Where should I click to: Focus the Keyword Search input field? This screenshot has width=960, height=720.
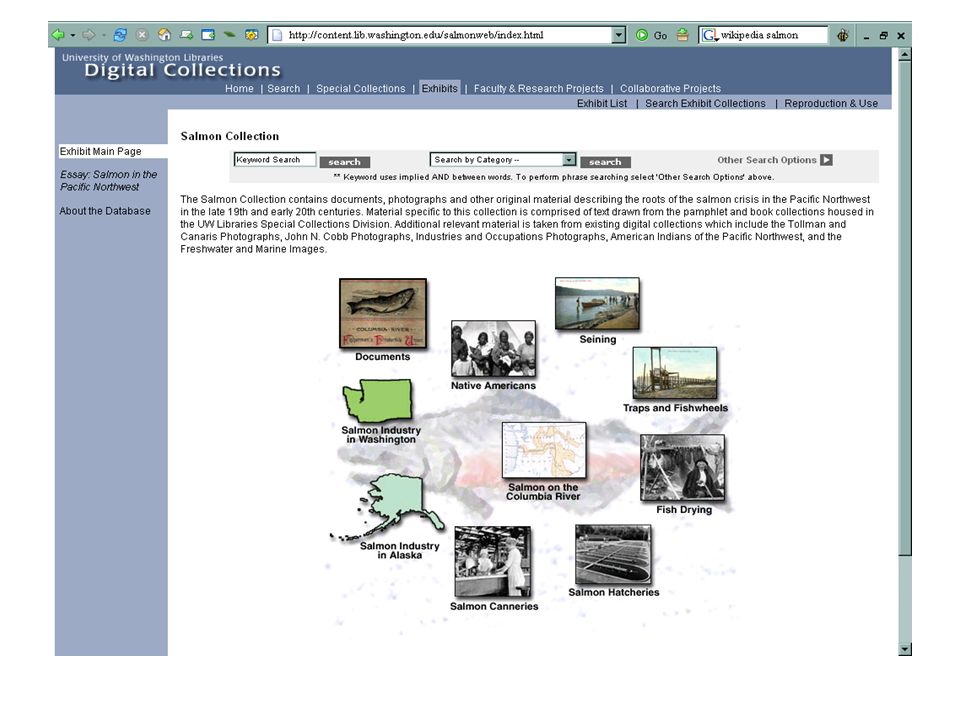pos(275,160)
